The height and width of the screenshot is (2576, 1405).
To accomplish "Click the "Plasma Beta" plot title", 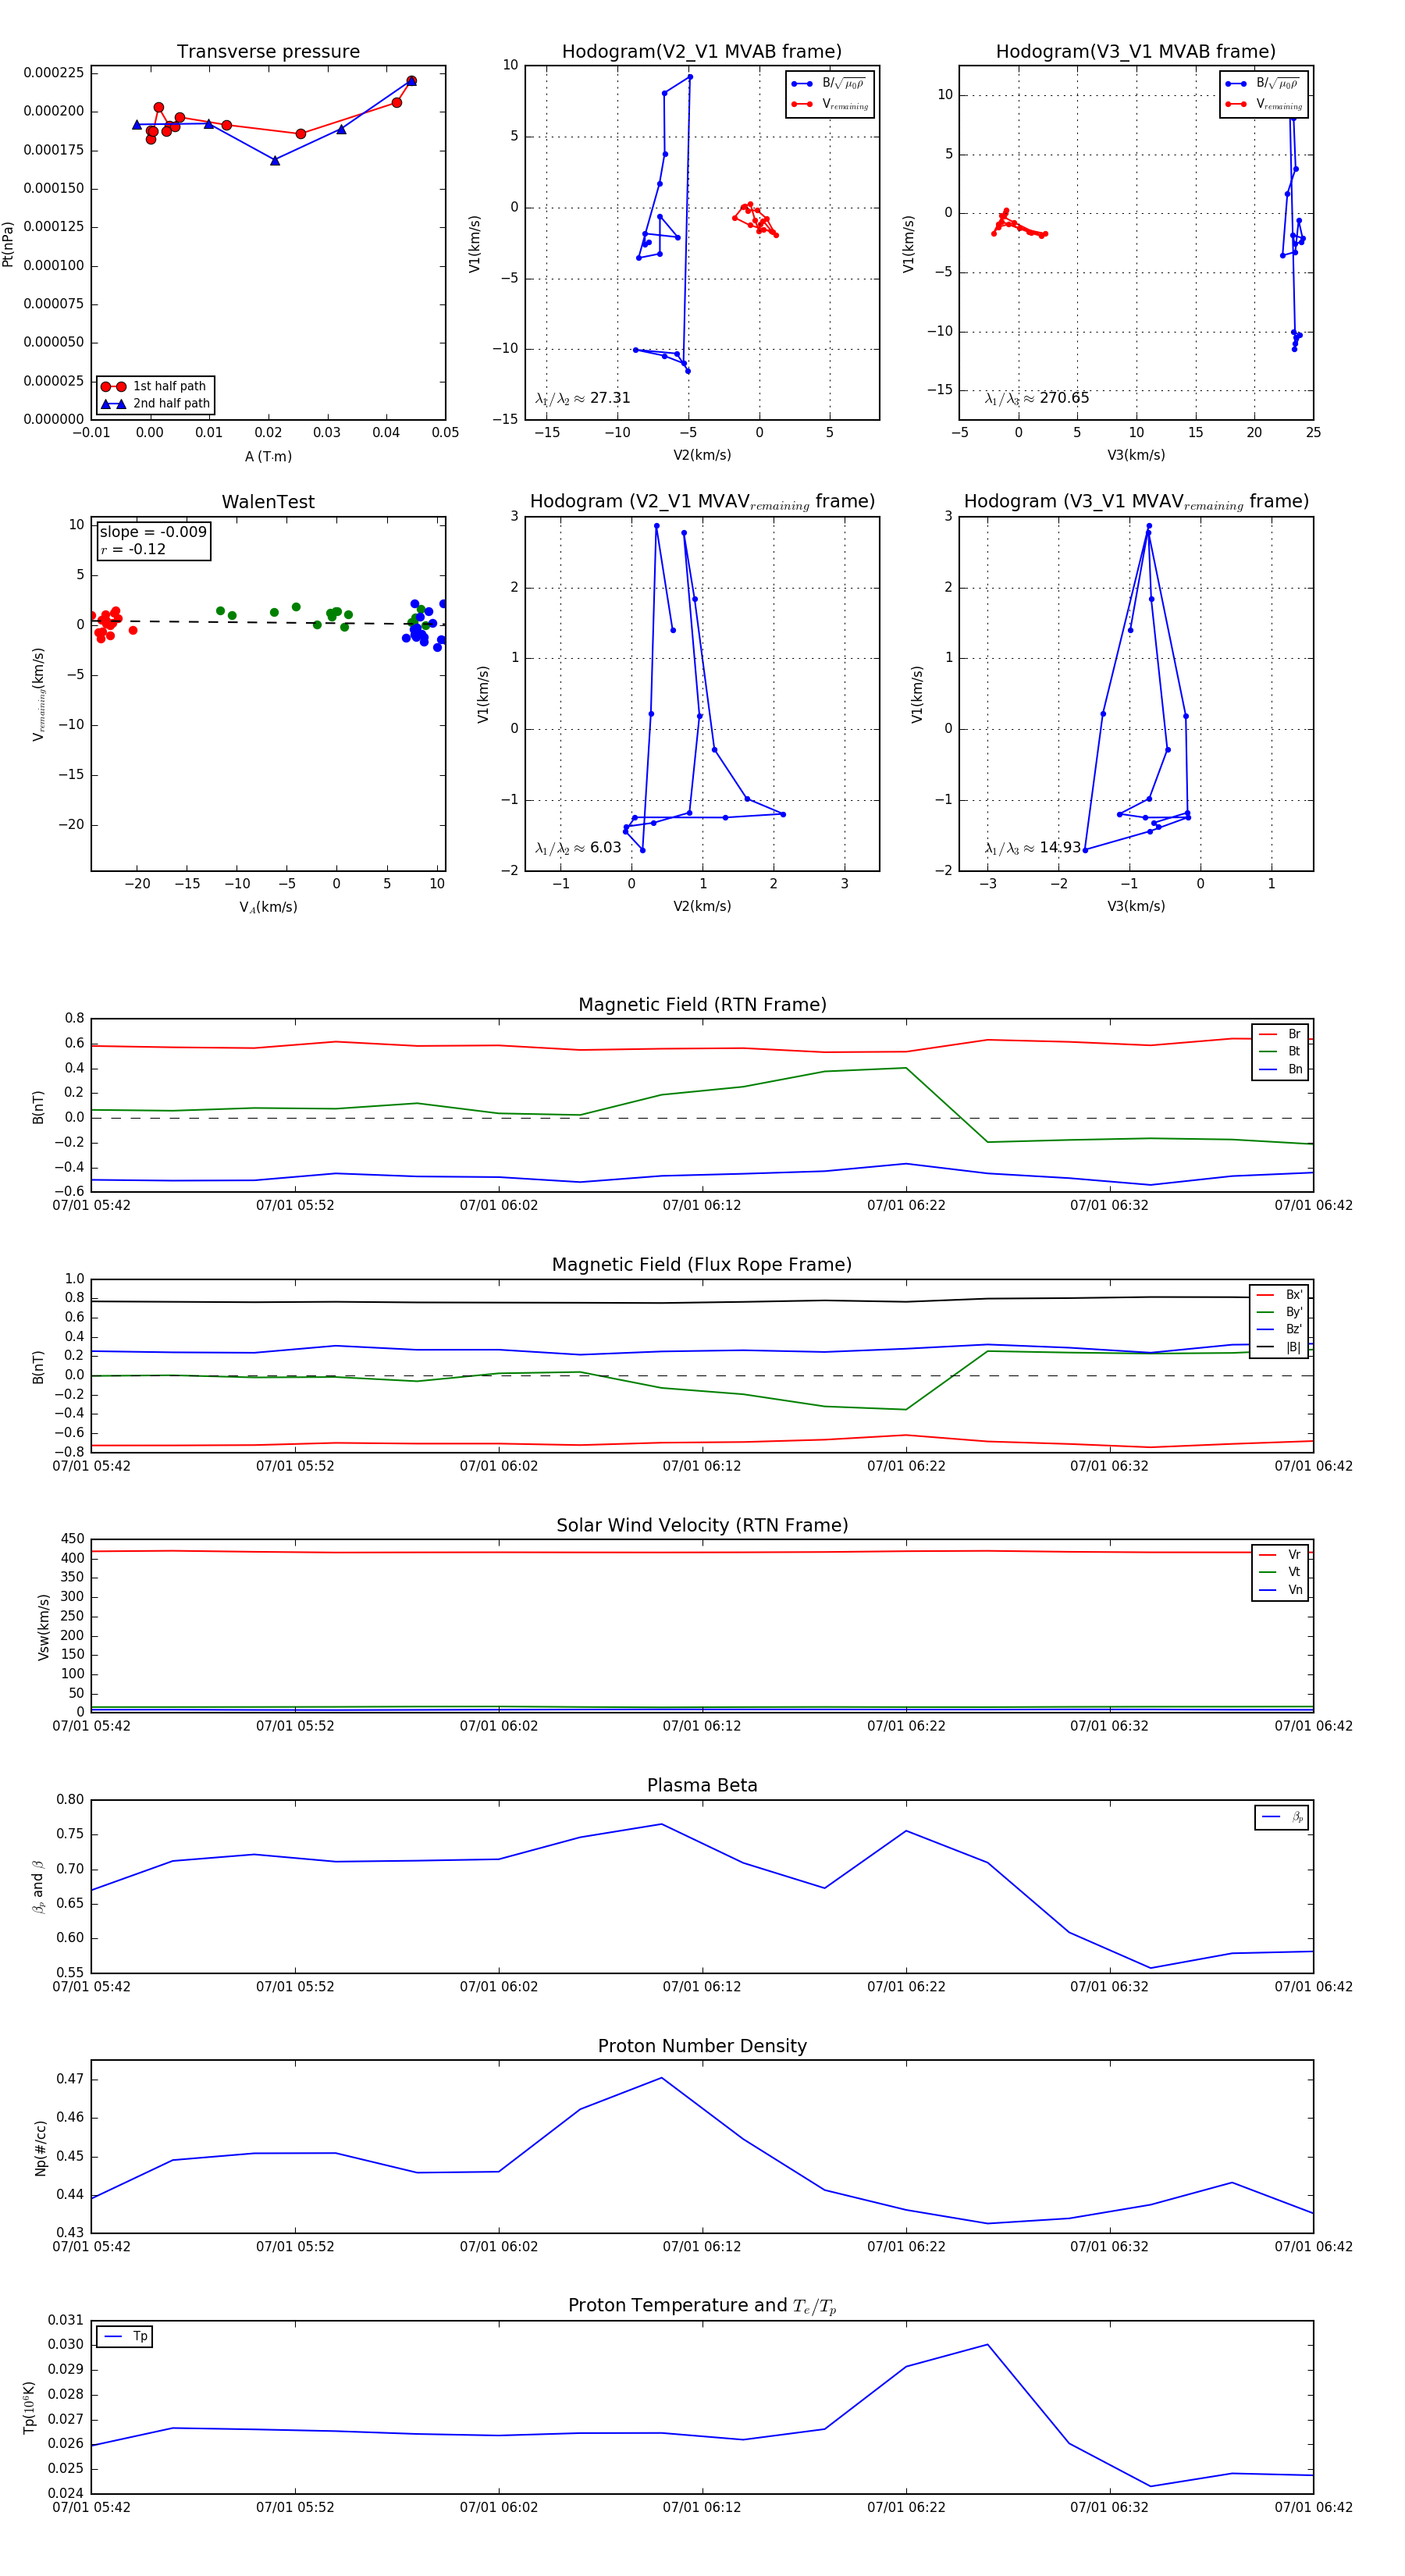I will tap(702, 1785).
